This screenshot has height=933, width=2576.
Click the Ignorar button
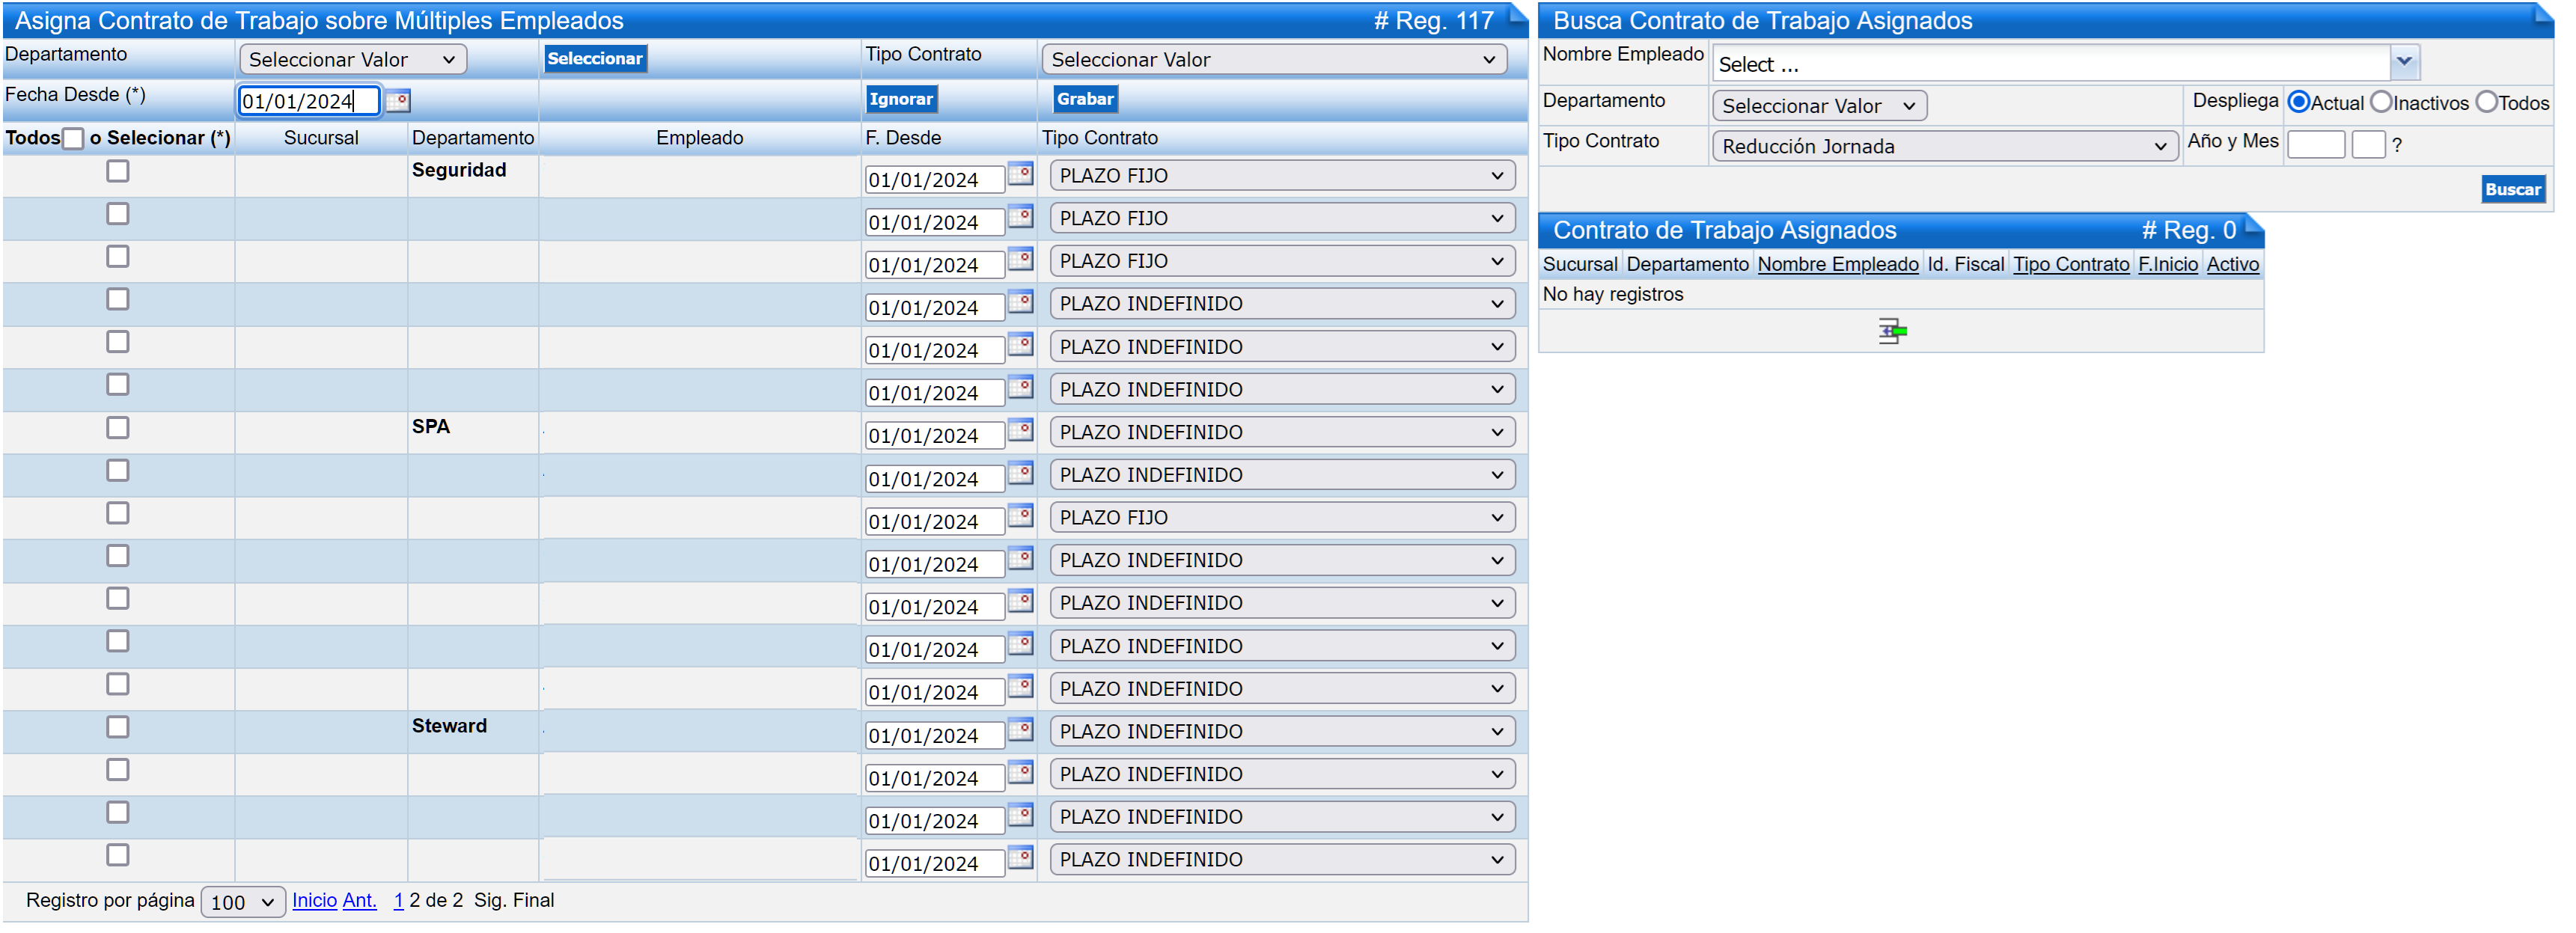pyautogui.click(x=901, y=99)
